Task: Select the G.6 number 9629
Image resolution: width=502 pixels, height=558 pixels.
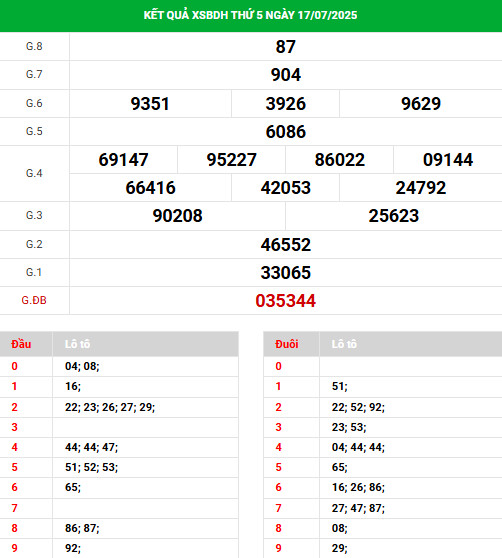Action: coord(421,104)
